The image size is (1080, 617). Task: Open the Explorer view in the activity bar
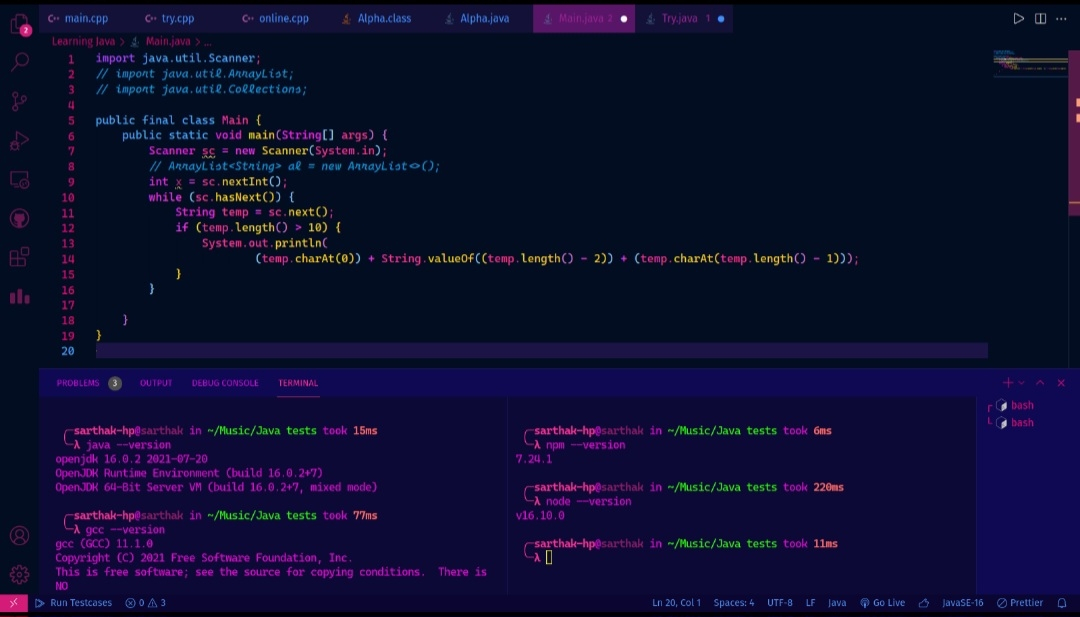point(19,24)
